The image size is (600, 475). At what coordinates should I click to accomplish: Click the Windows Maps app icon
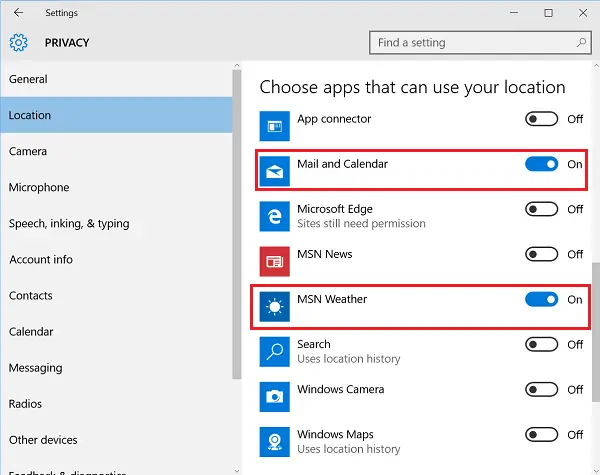click(274, 441)
